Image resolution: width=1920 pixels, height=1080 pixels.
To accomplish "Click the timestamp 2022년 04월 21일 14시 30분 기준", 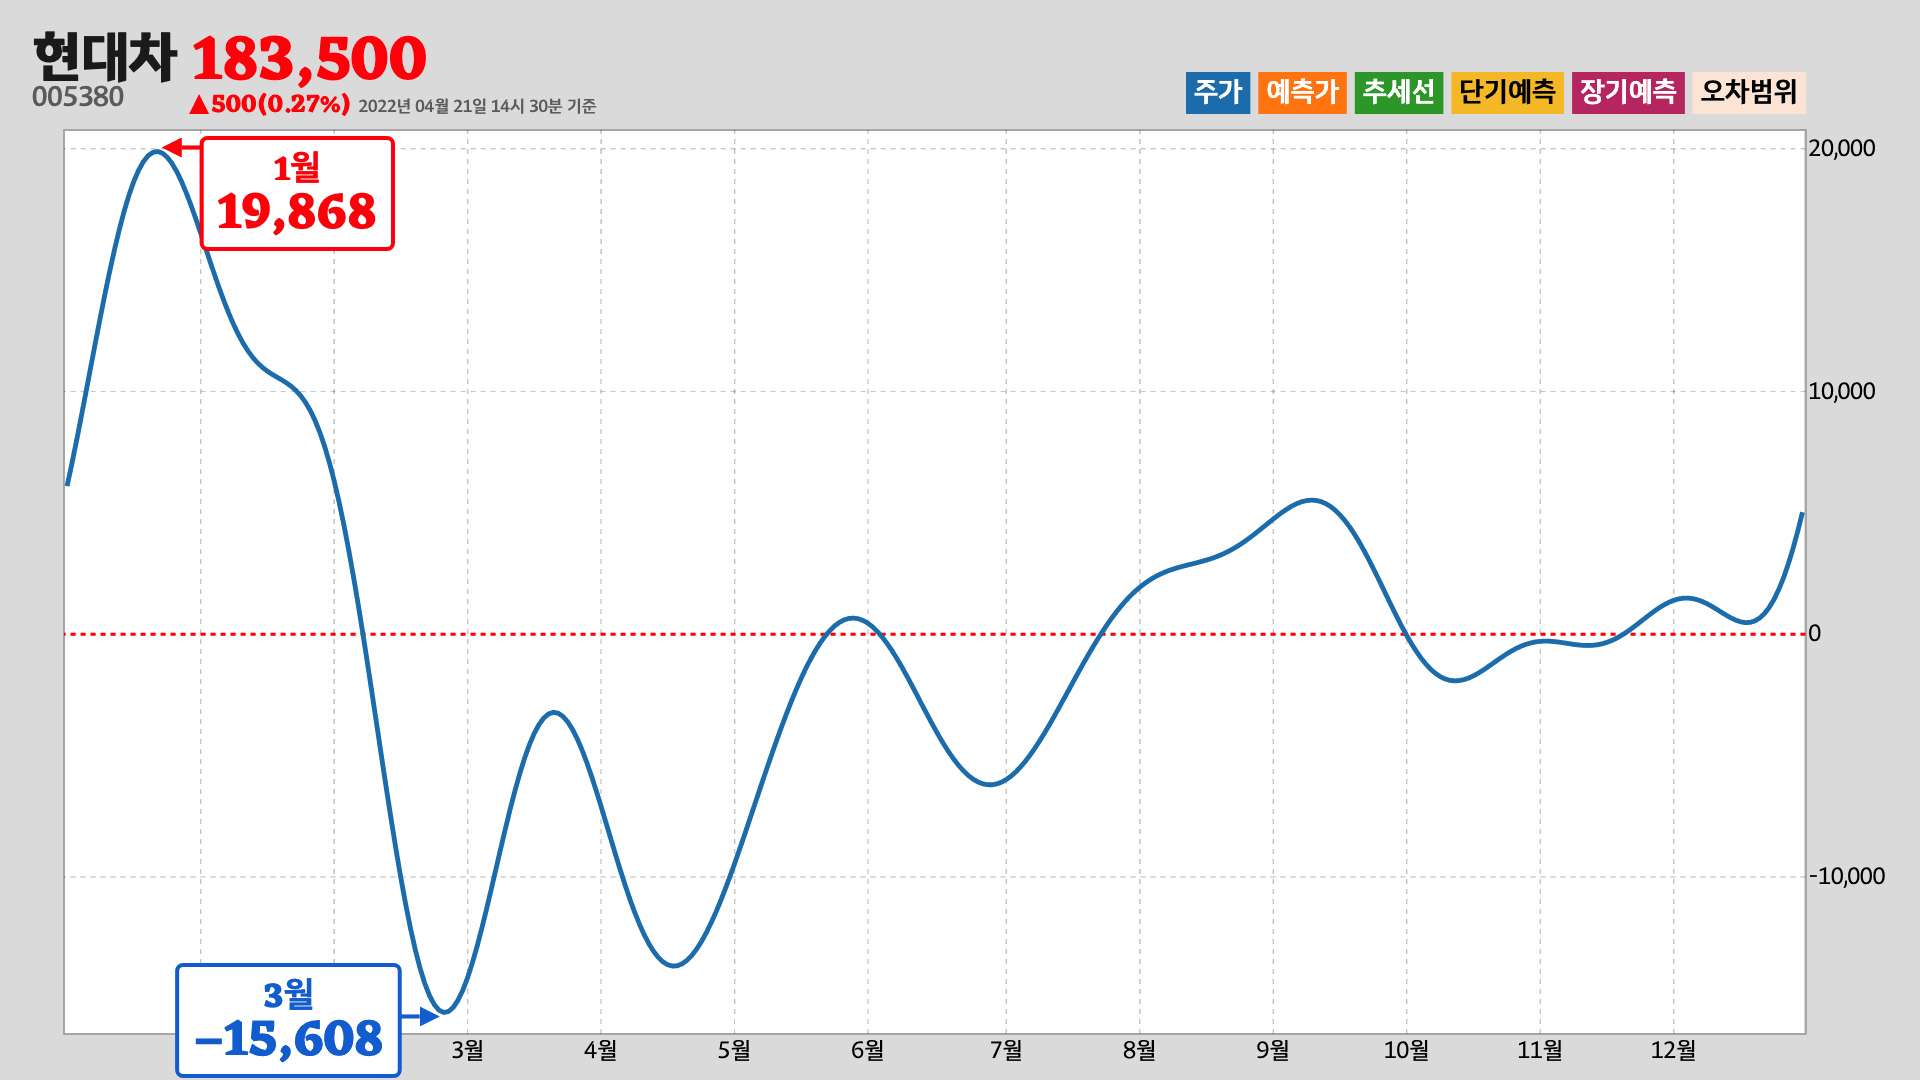I will pyautogui.click(x=477, y=106).
